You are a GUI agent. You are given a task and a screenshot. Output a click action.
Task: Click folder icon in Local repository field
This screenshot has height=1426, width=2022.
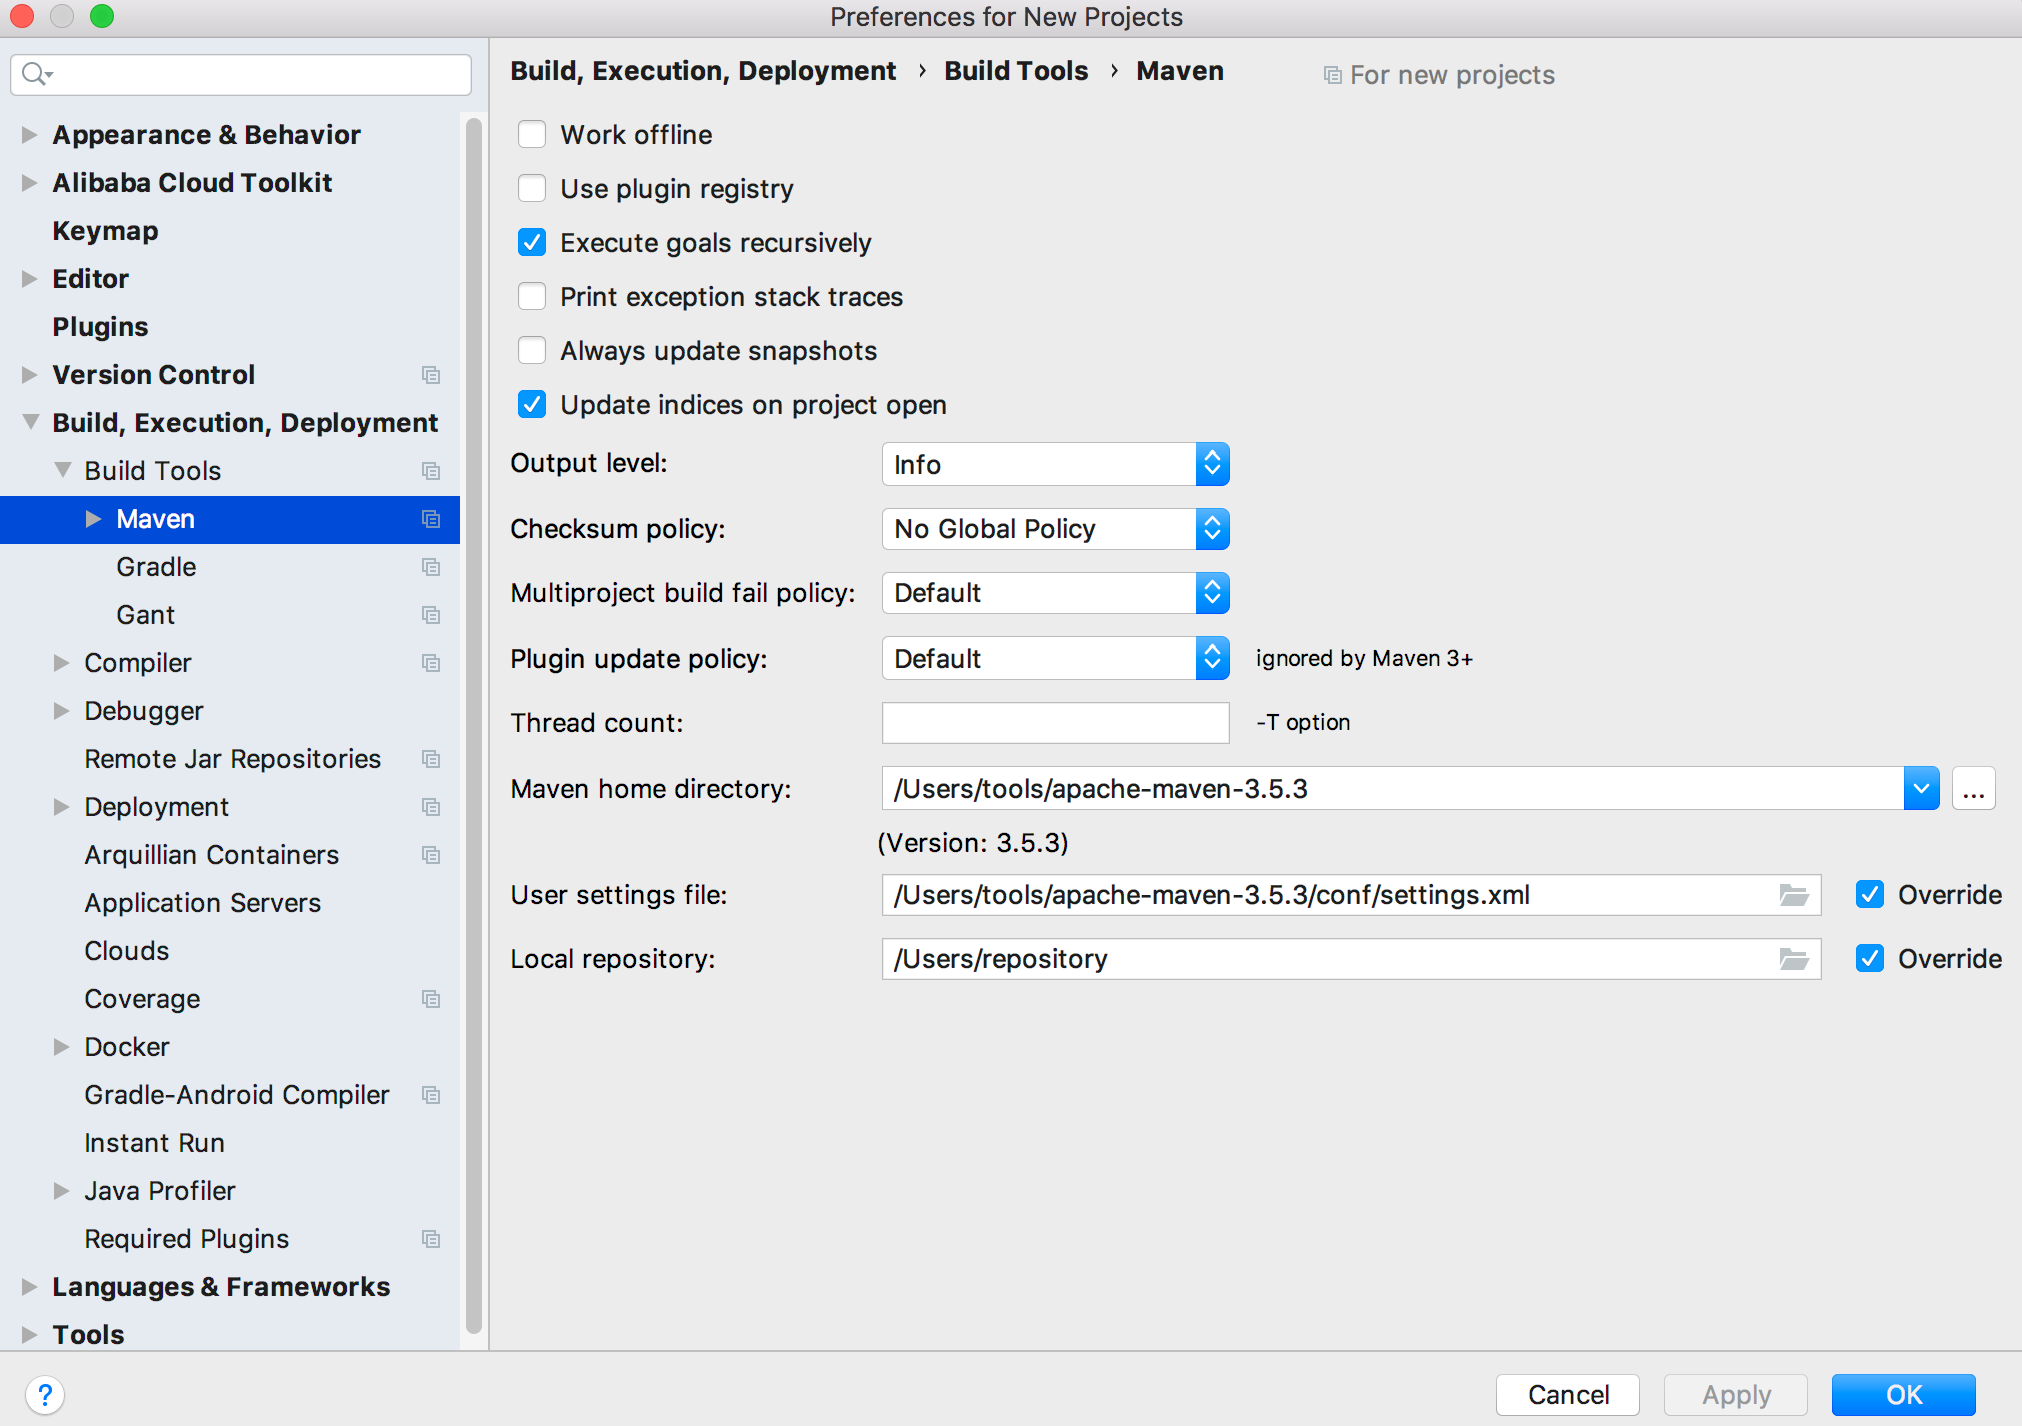click(x=1793, y=959)
